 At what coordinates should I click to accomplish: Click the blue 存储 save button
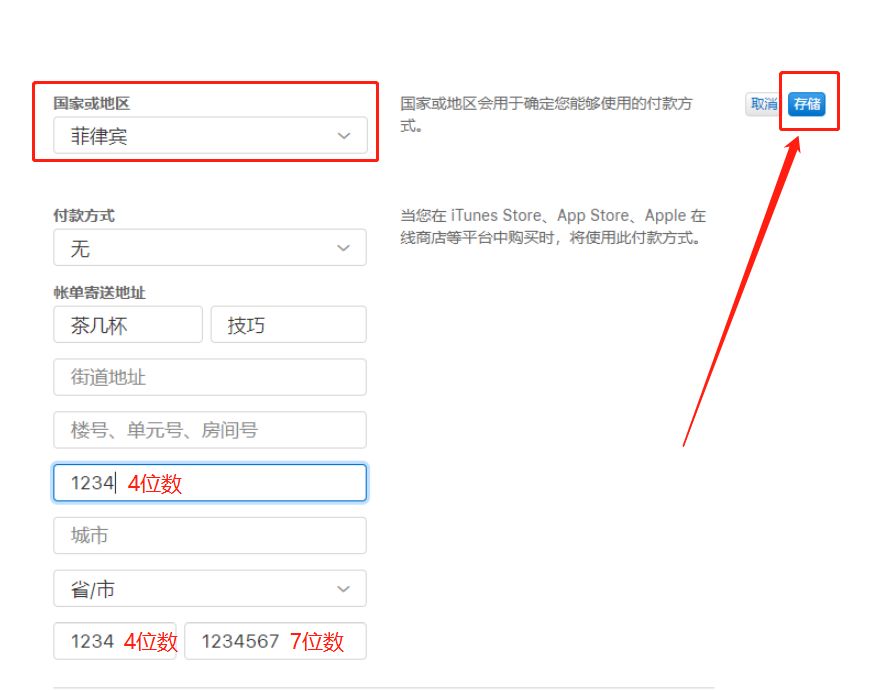[x=808, y=104]
